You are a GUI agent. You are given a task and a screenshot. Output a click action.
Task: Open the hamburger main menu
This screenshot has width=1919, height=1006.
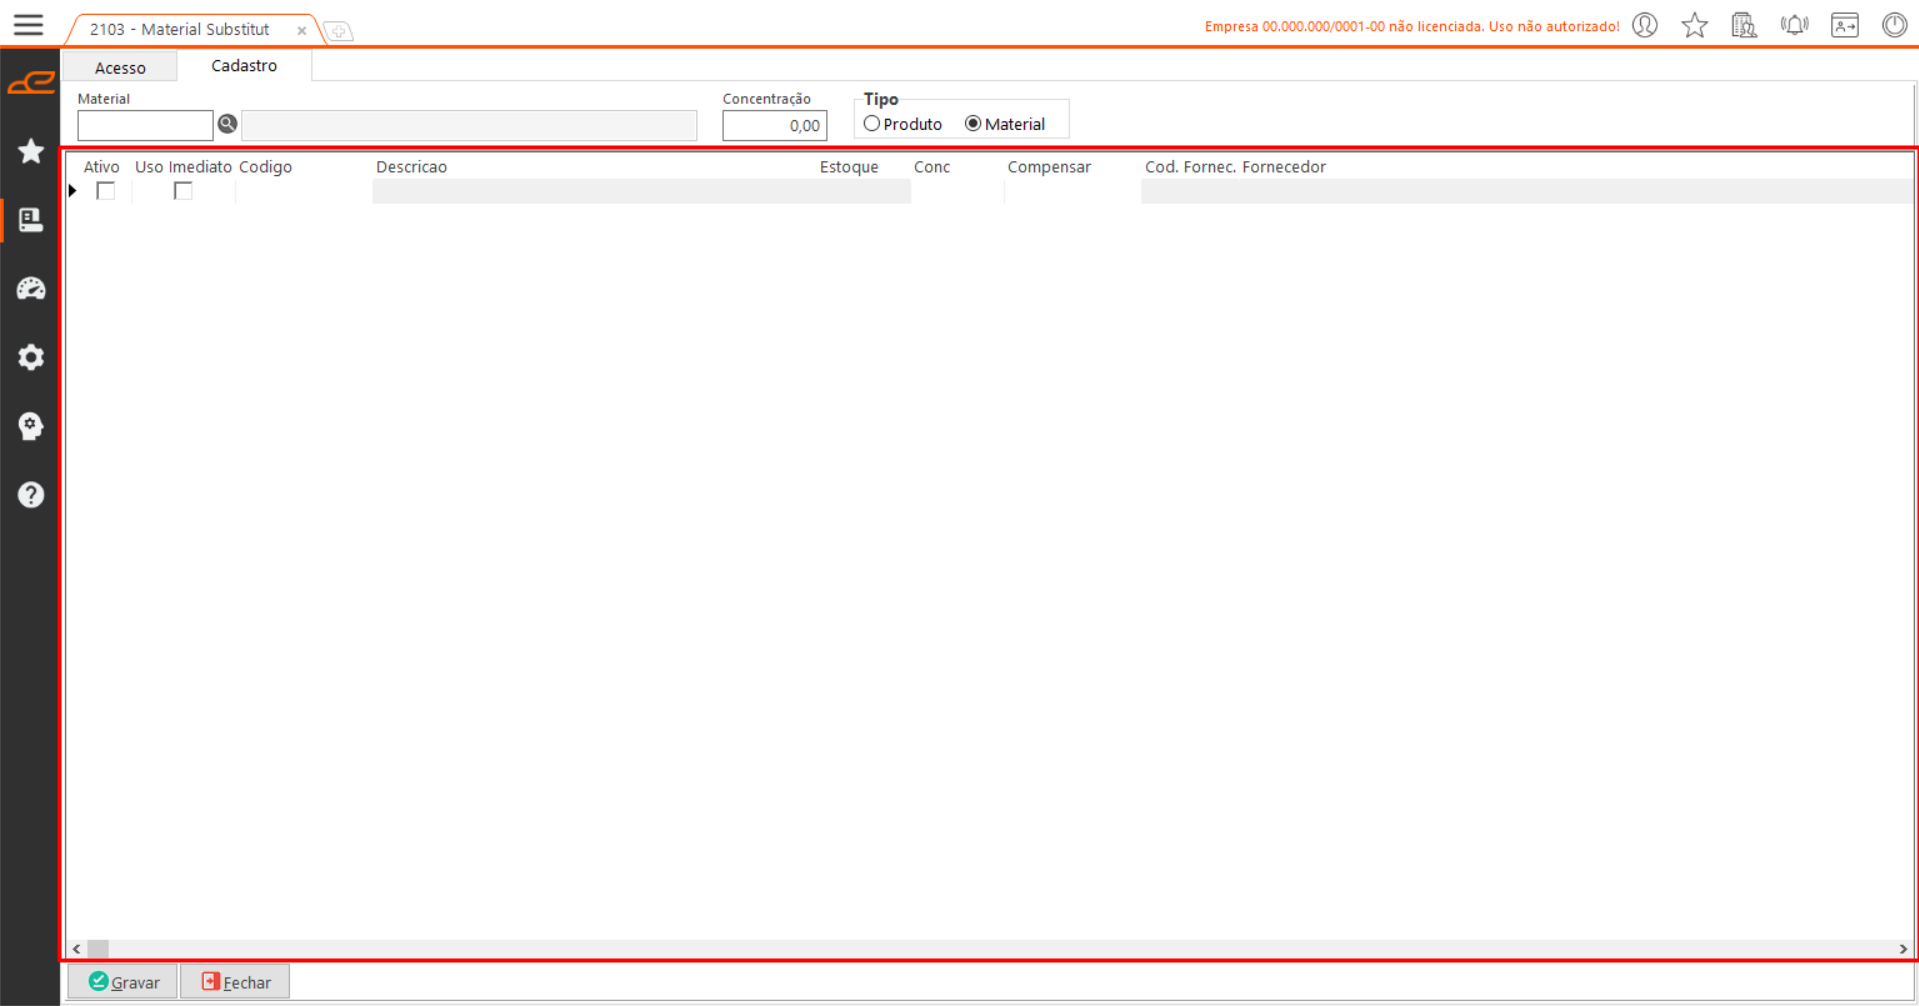coord(28,25)
